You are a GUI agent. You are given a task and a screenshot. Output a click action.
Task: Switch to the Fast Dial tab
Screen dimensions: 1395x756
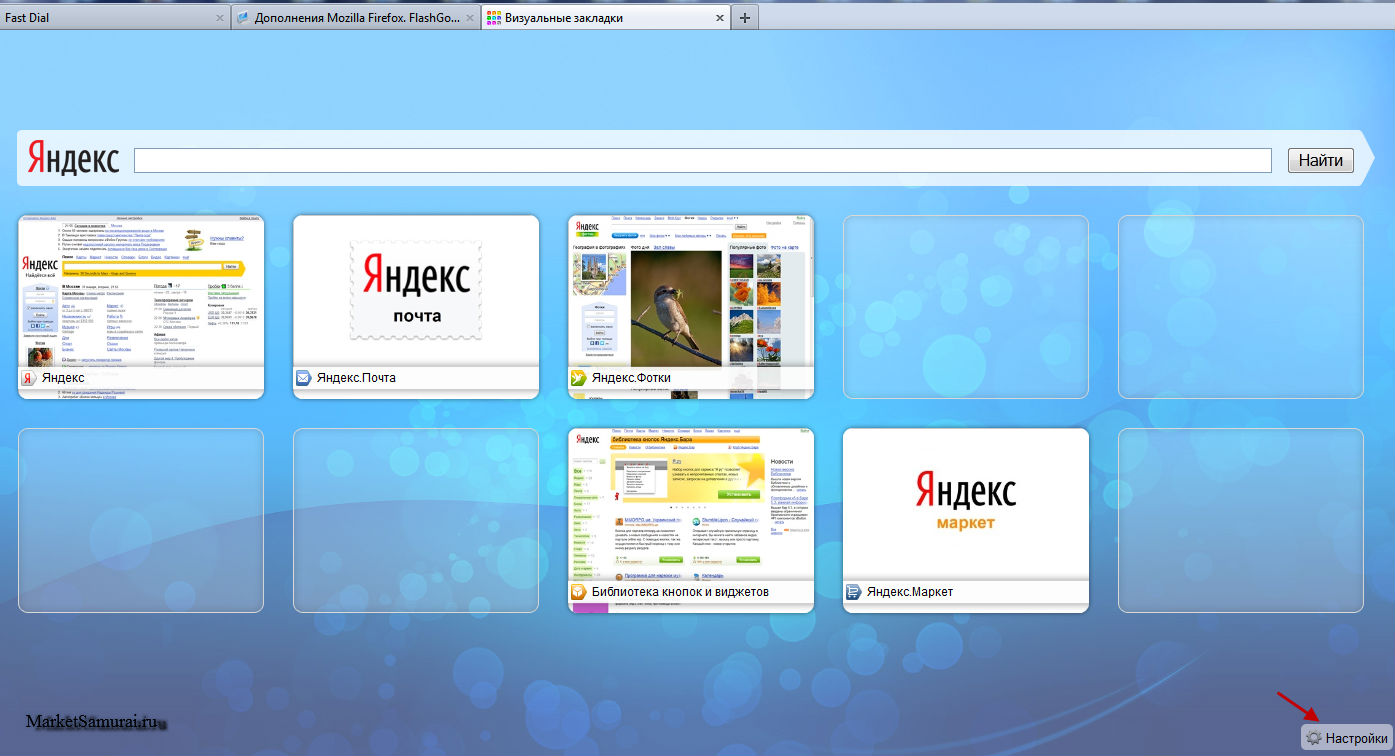pos(115,17)
